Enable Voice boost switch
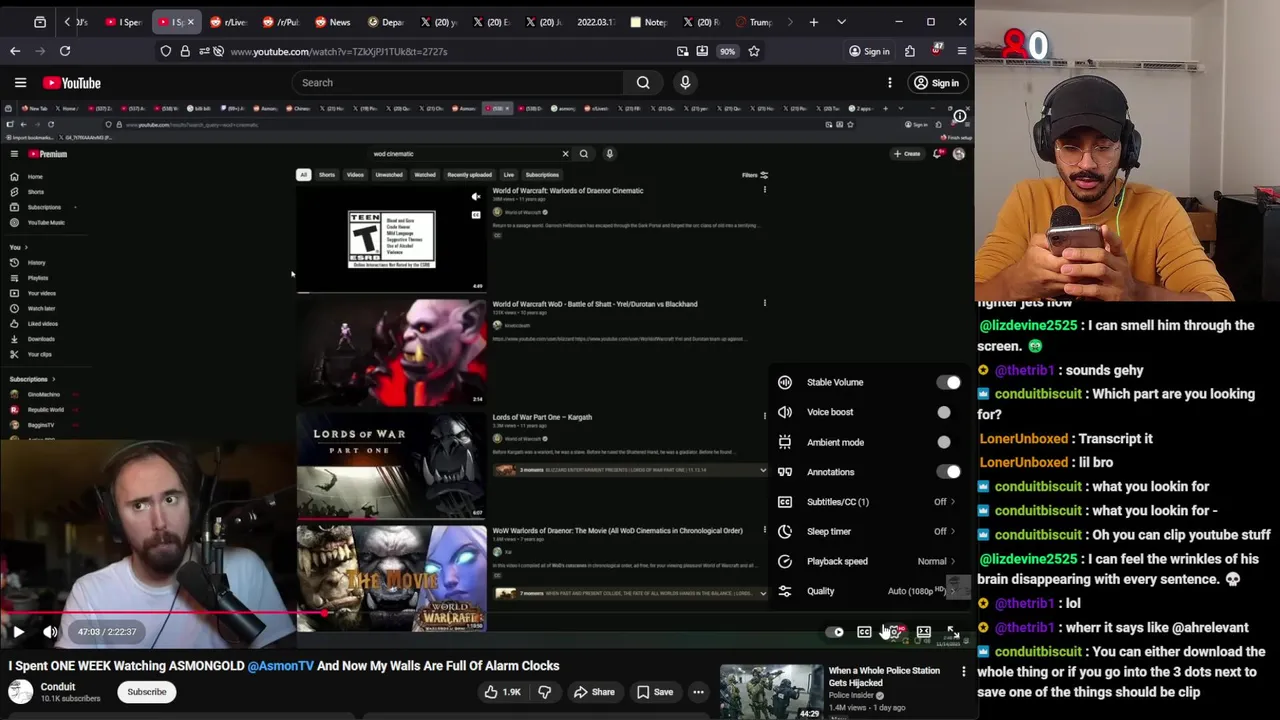This screenshot has width=1280, height=720. click(x=948, y=412)
